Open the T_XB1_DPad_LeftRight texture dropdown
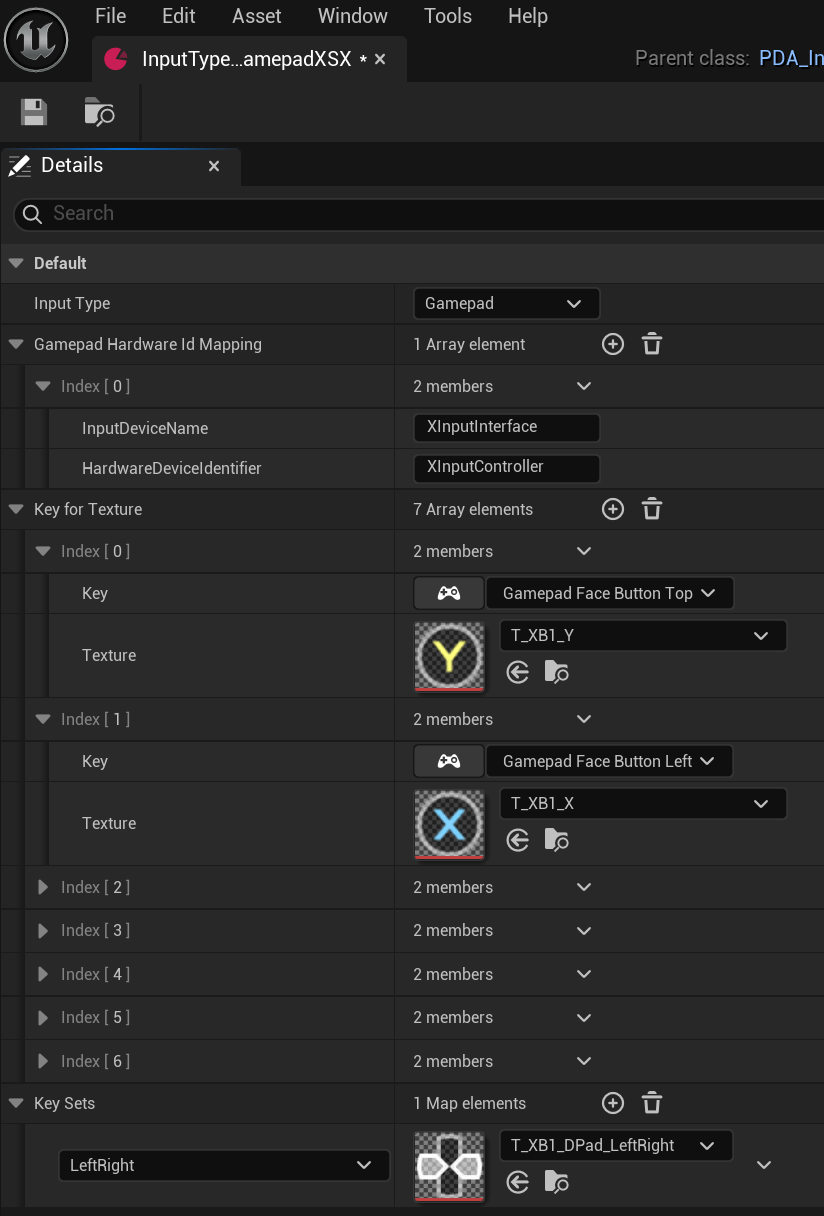This screenshot has width=824, height=1216. pos(615,1145)
